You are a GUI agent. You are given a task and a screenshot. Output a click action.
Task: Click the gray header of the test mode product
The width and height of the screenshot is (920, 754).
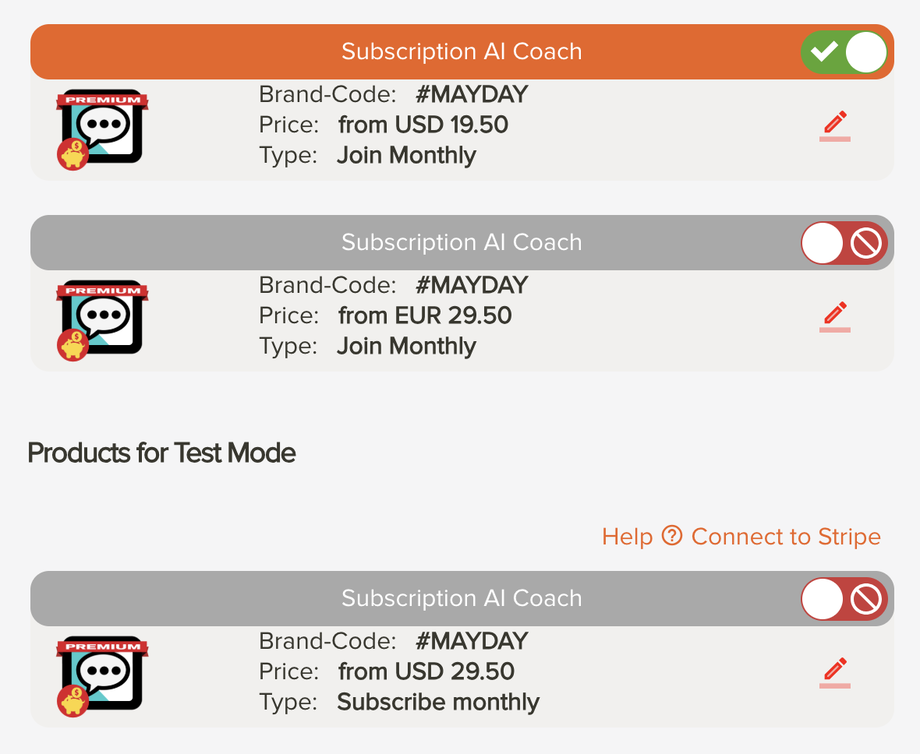pos(461,599)
